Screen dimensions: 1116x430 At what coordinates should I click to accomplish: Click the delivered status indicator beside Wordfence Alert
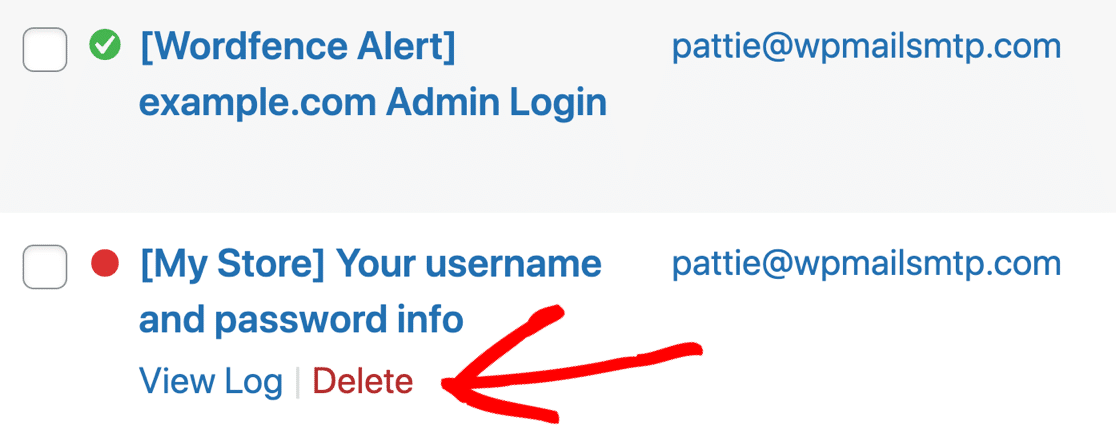[105, 47]
